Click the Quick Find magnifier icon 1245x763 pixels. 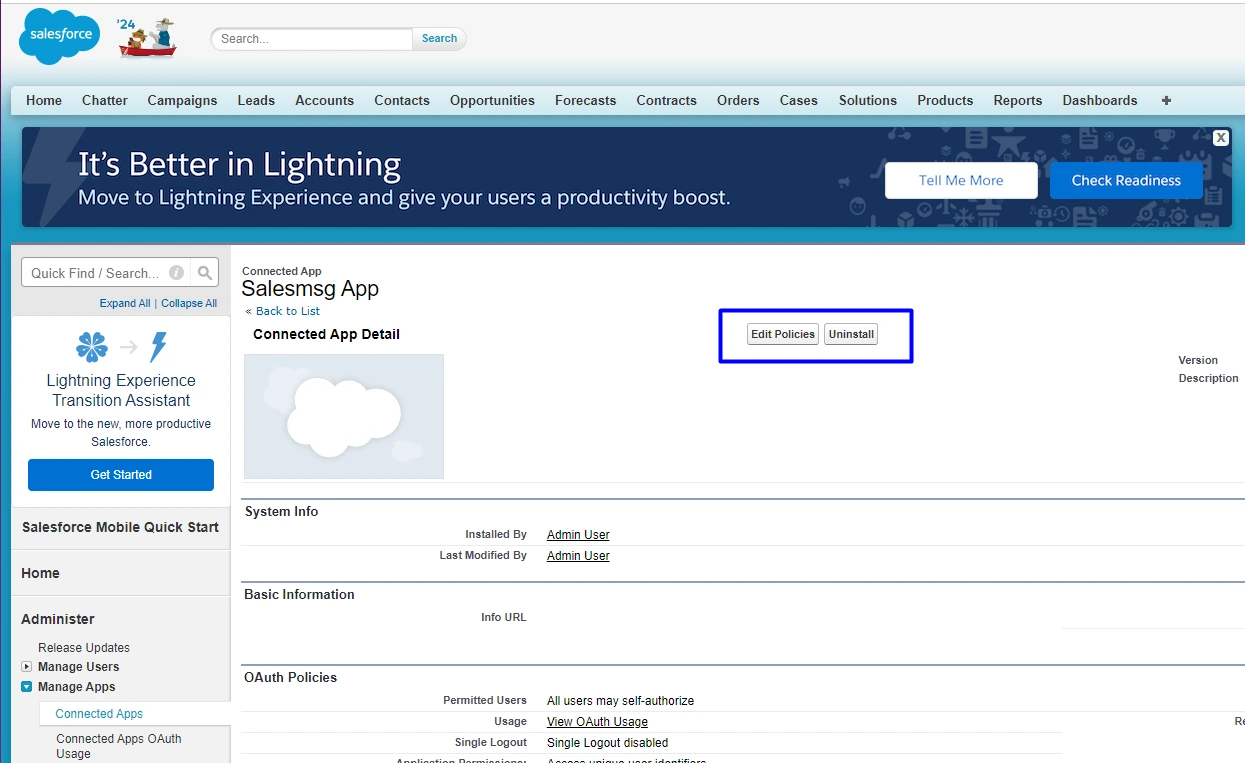pyautogui.click(x=205, y=273)
